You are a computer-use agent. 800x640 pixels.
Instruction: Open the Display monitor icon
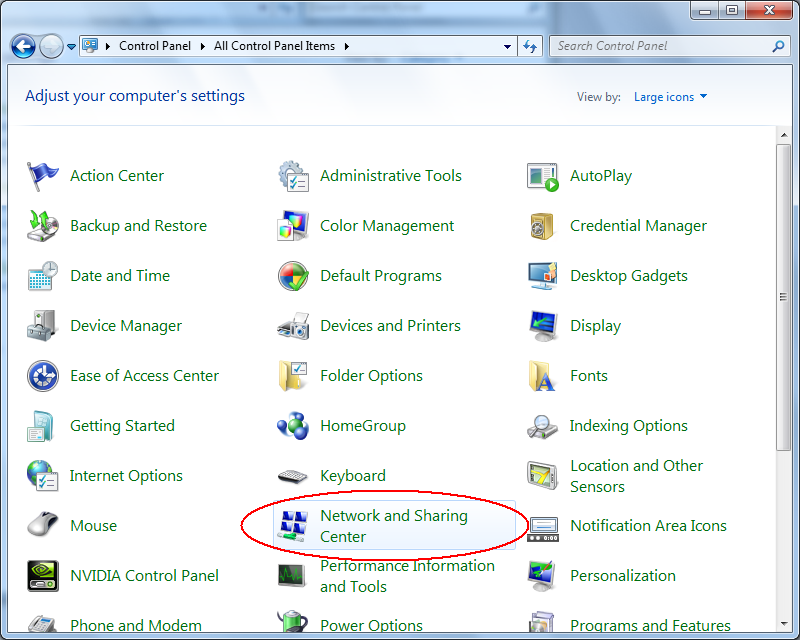(543, 326)
